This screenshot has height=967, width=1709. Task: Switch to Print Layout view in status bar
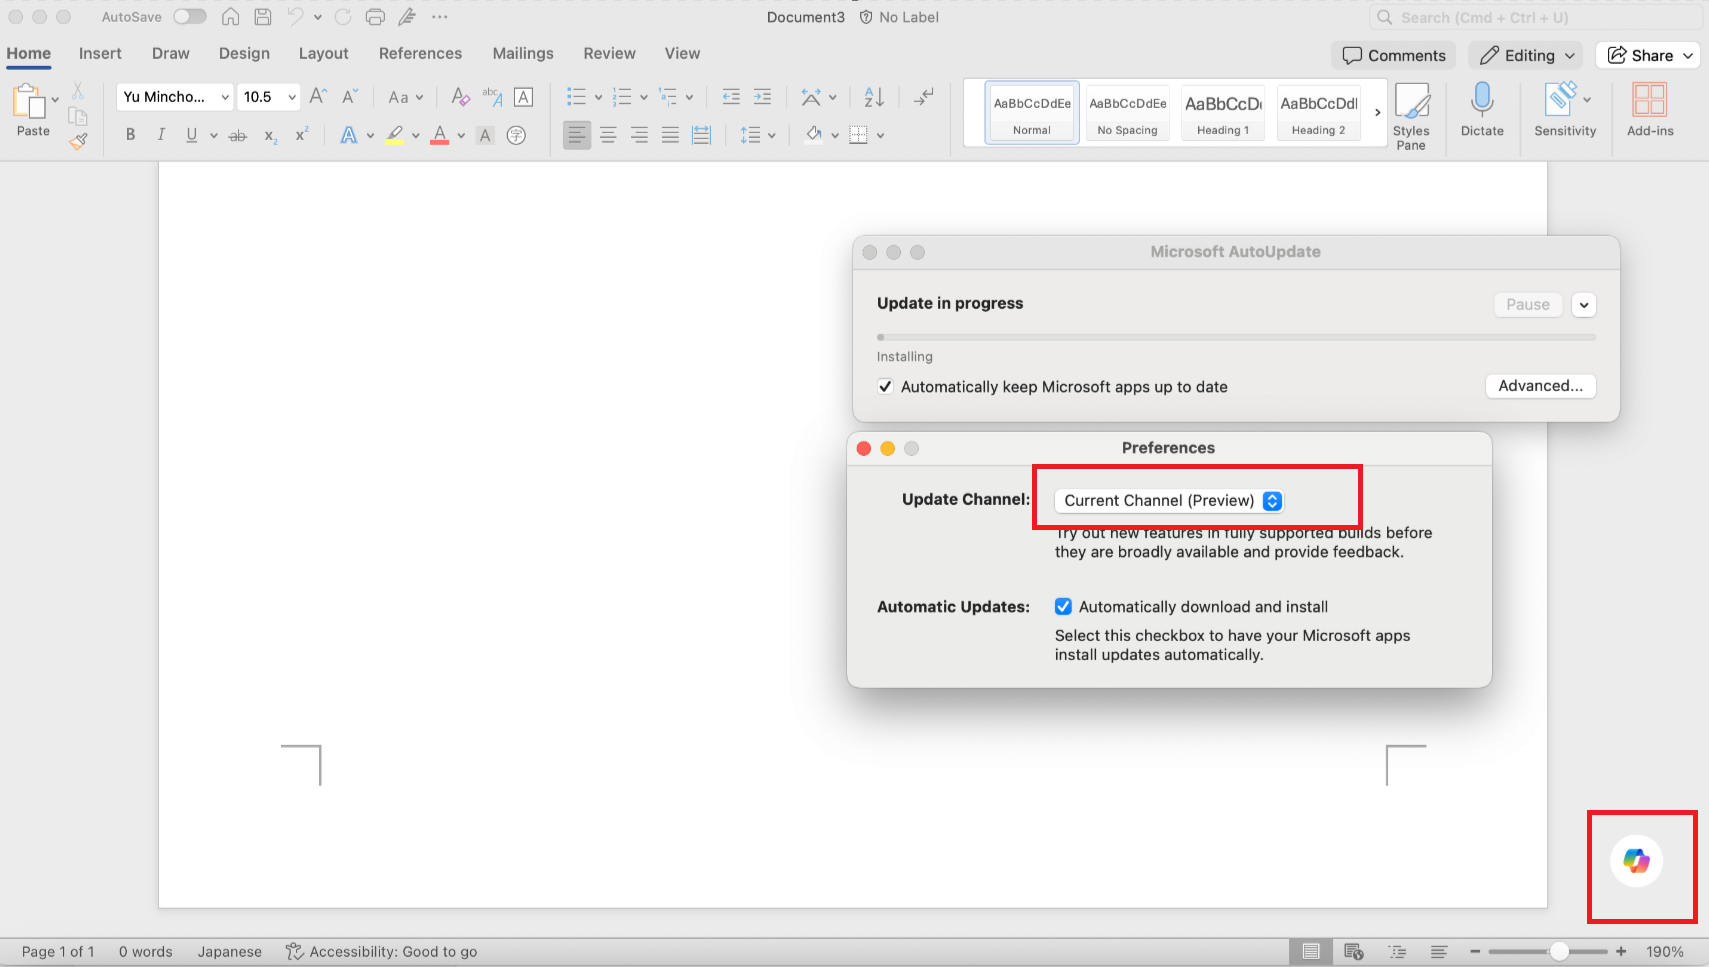(x=1311, y=952)
